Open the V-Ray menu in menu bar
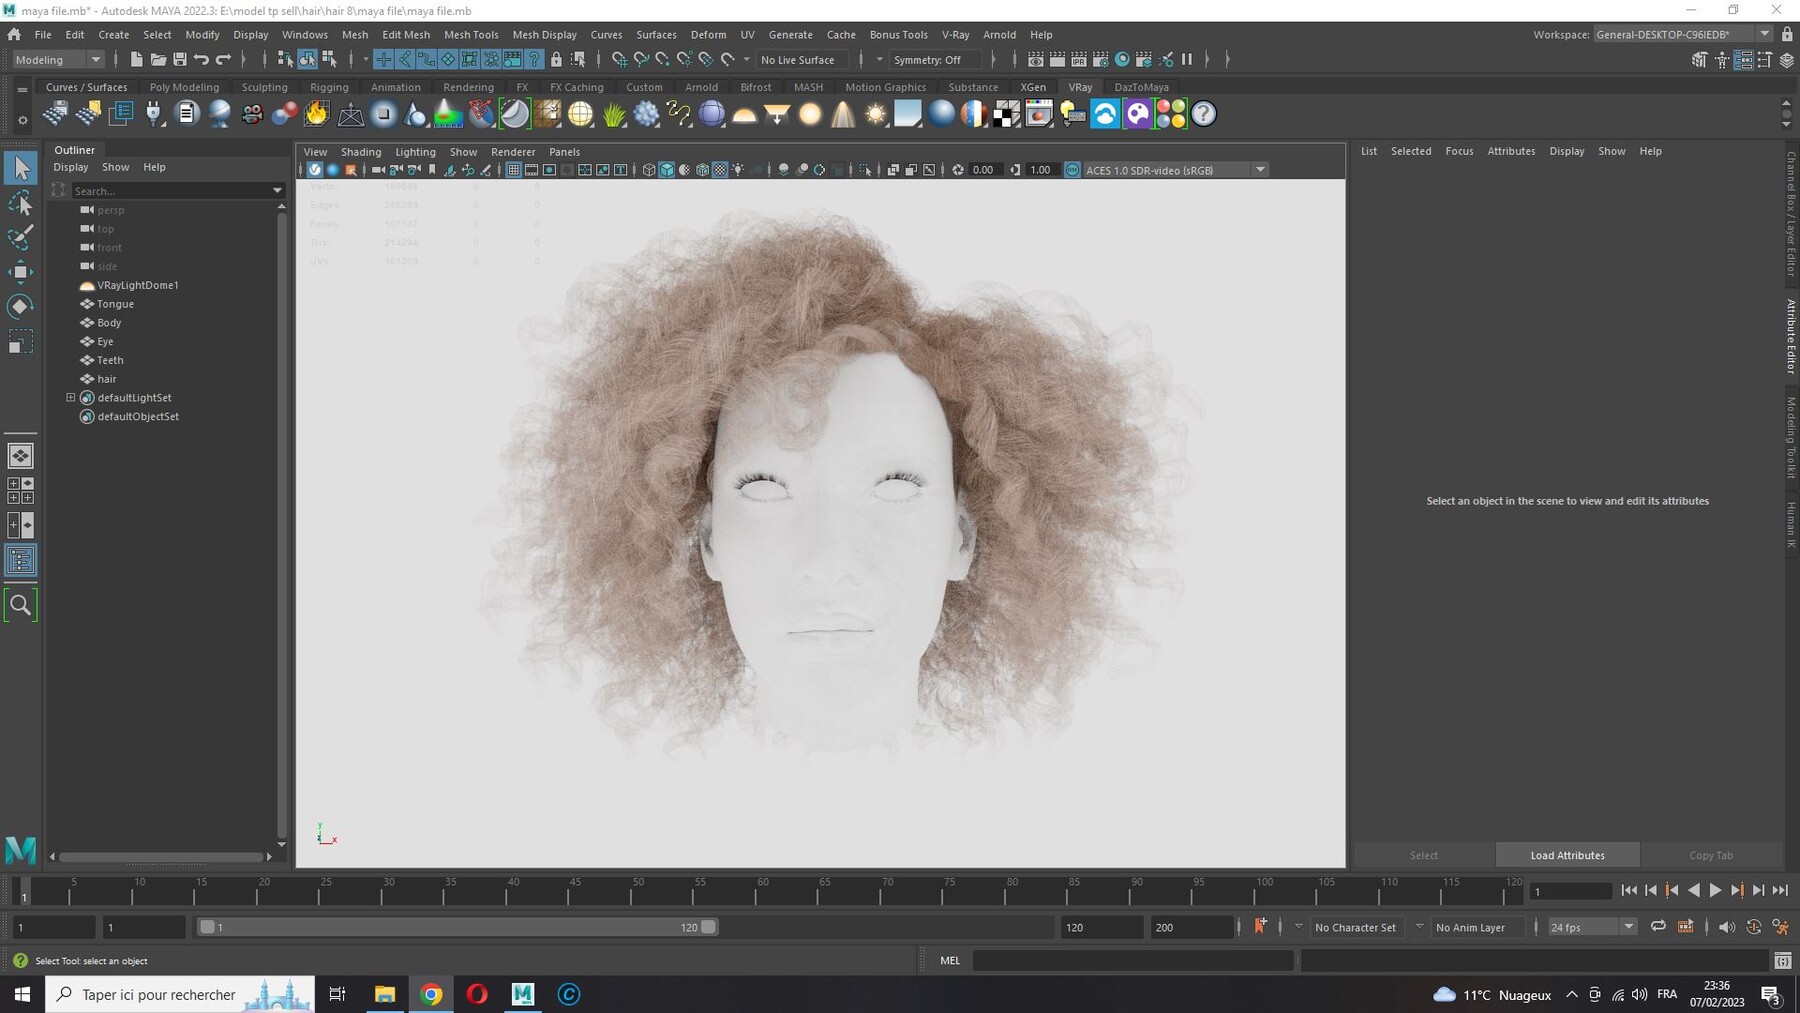Image resolution: width=1800 pixels, height=1013 pixels. [x=955, y=34]
